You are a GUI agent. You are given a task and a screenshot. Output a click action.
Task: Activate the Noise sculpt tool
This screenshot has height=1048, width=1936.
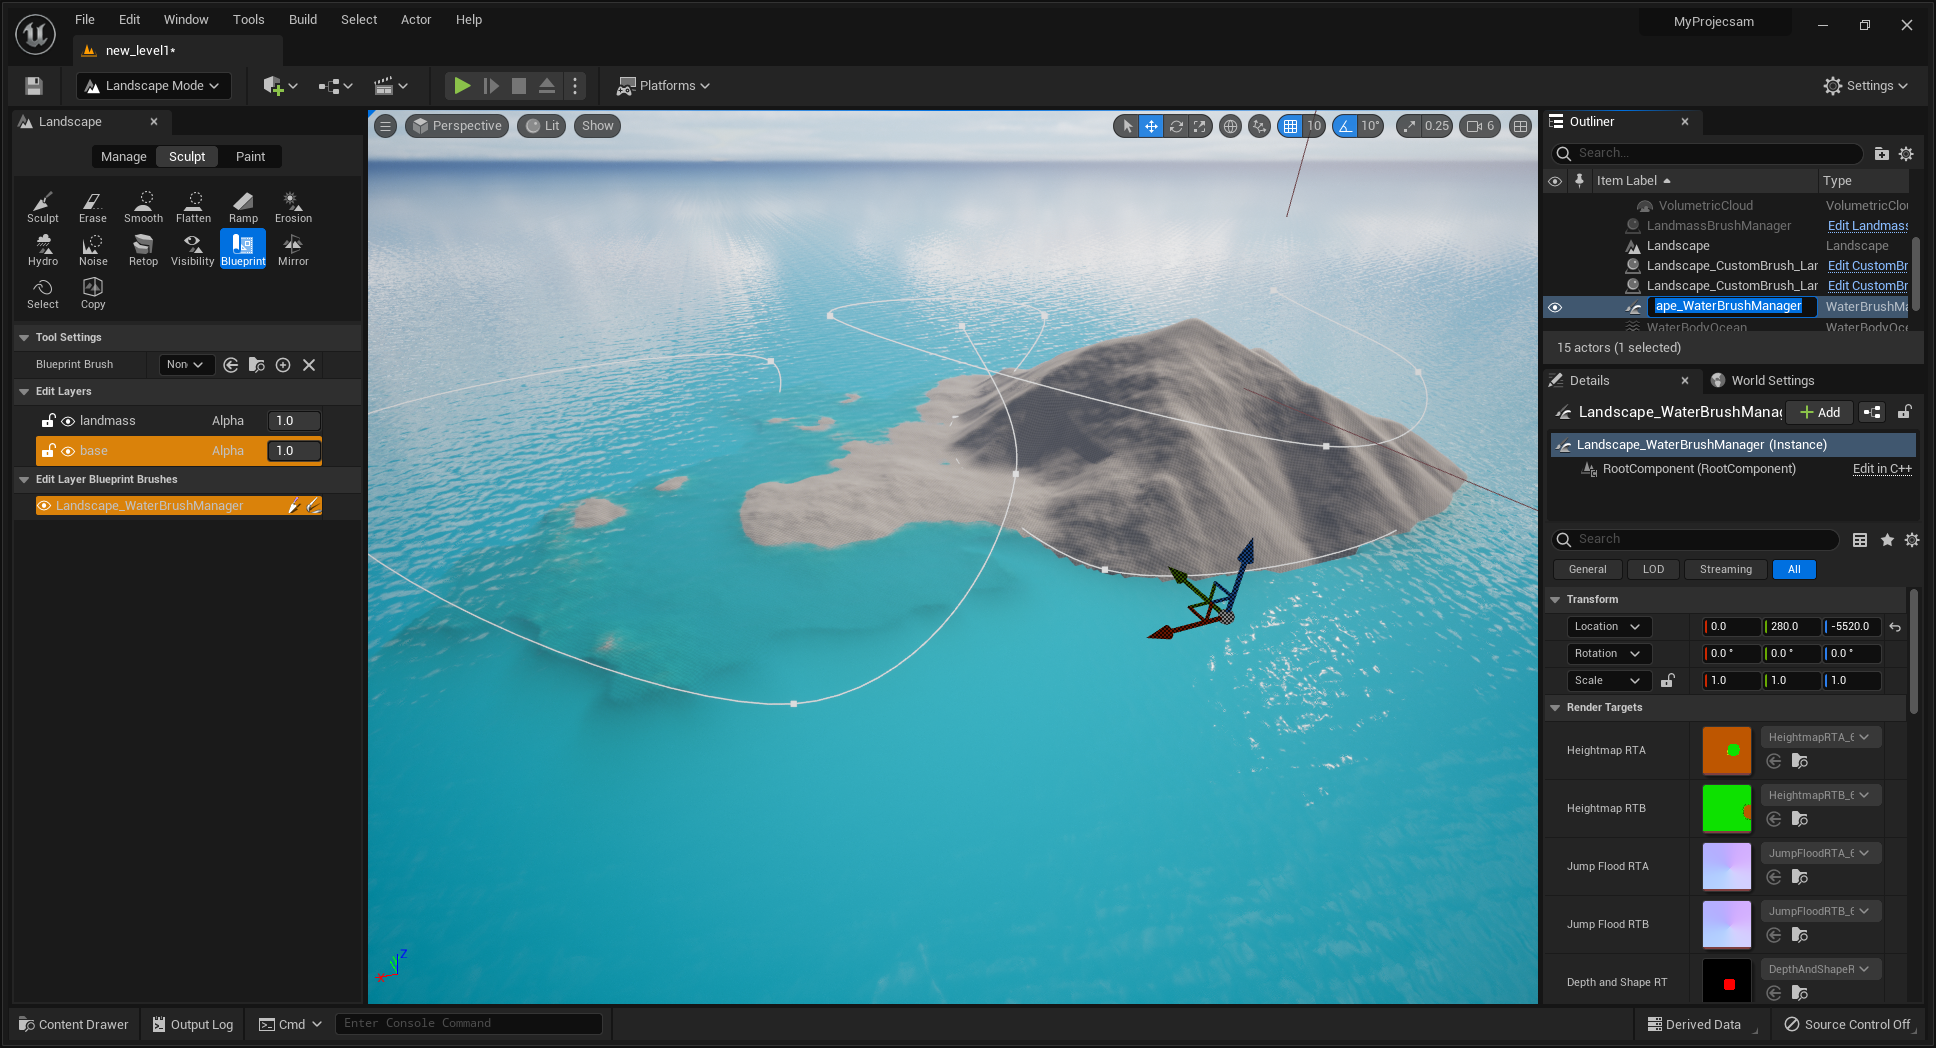click(x=93, y=250)
